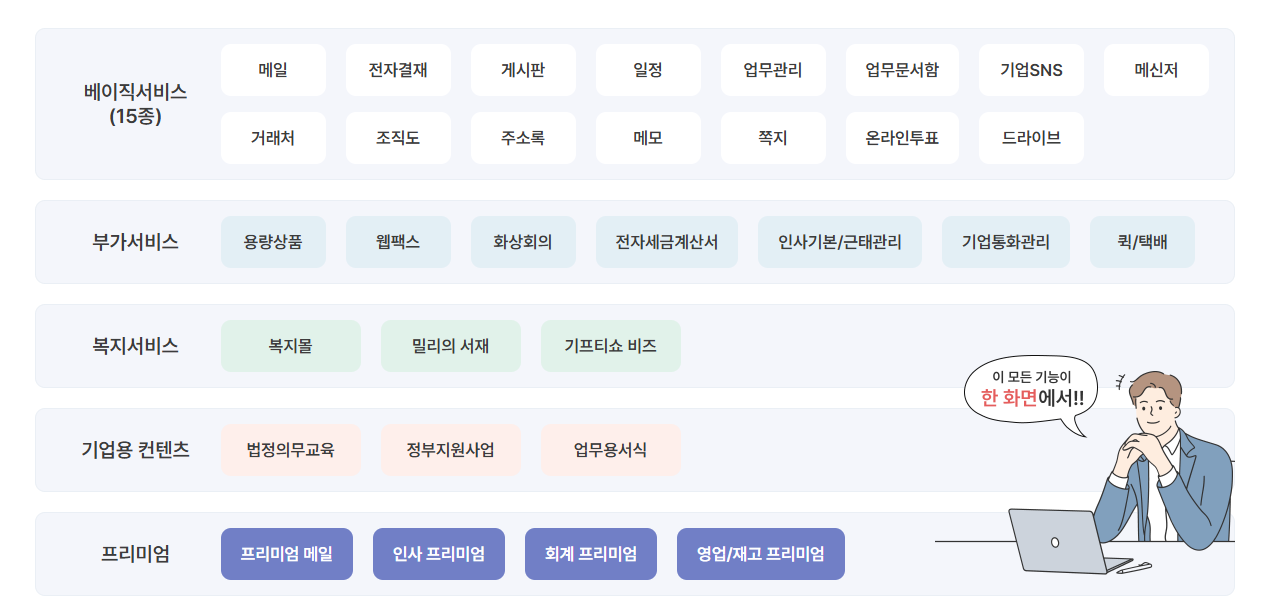1262x613 pixels.
Task: Open the 전자결재 service
Action: [398, 70]
